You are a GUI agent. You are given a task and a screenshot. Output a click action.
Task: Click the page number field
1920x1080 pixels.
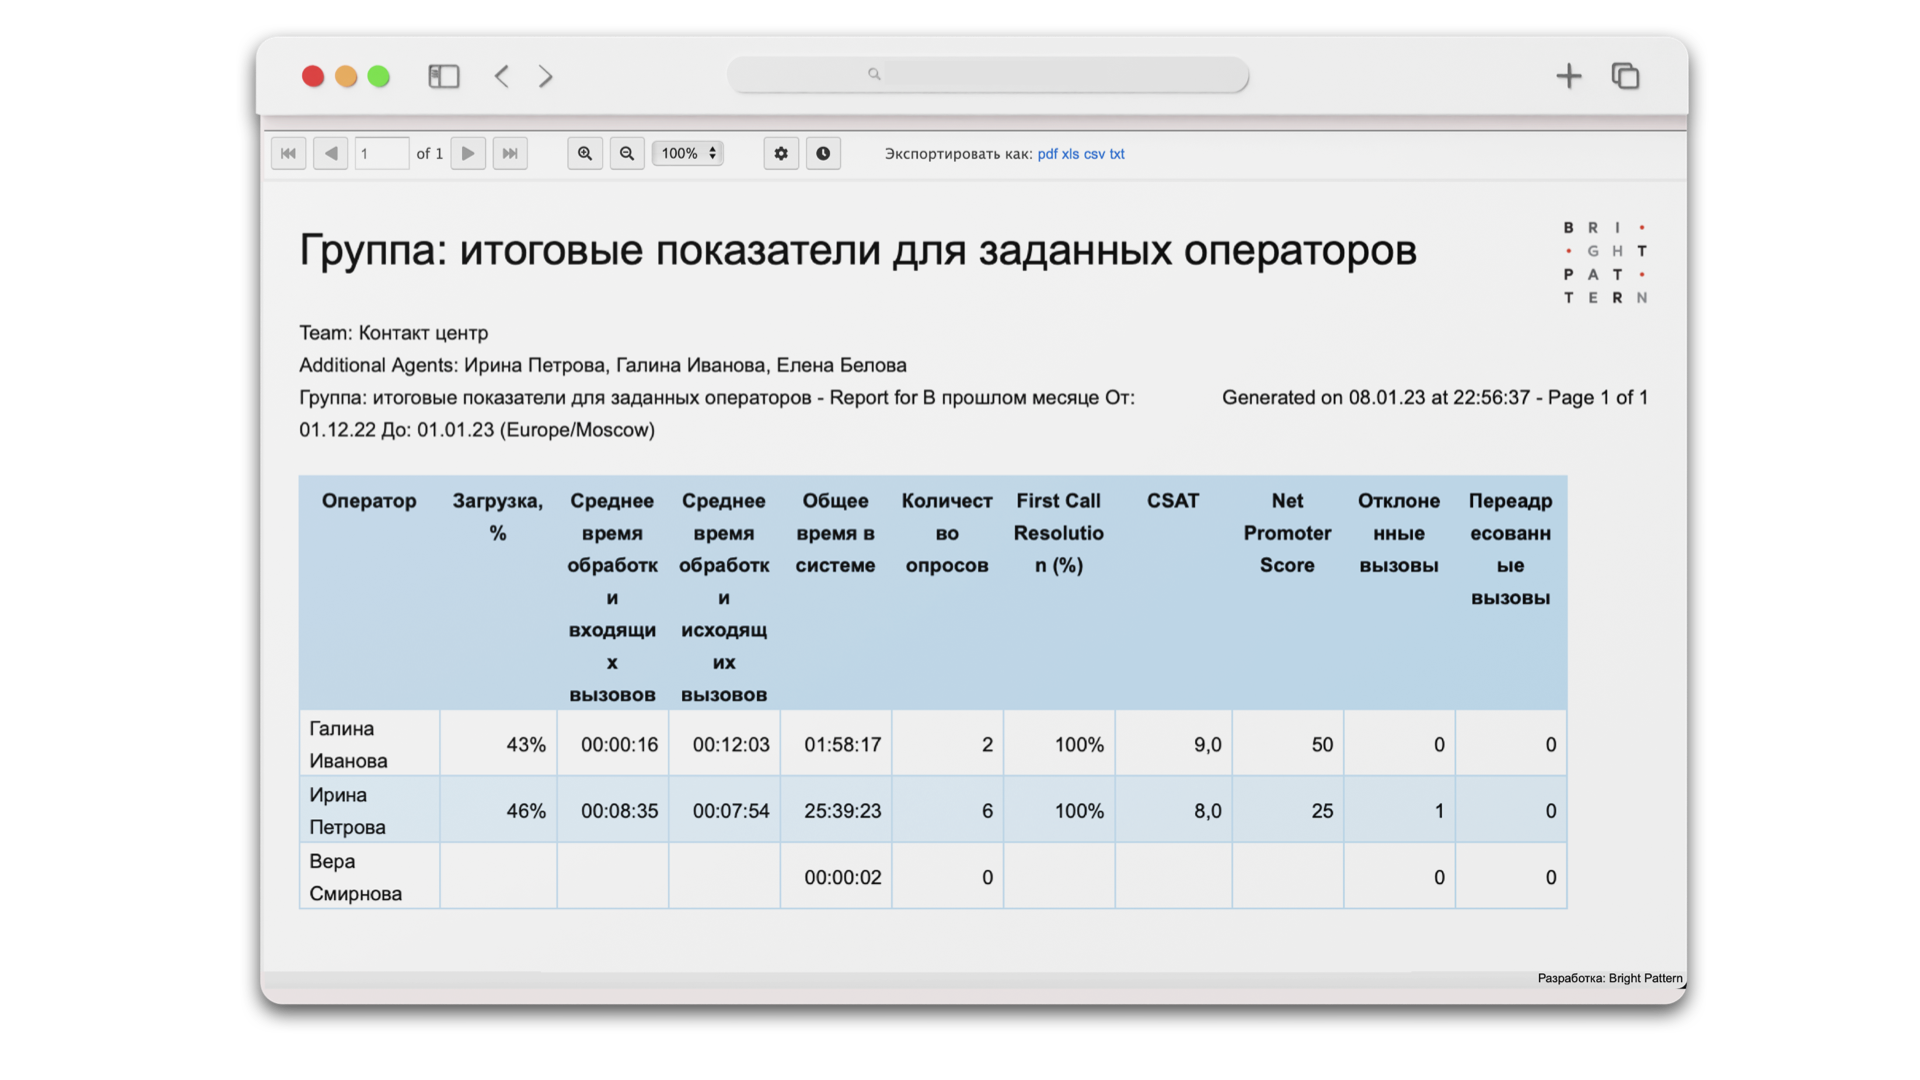(382, 153)
